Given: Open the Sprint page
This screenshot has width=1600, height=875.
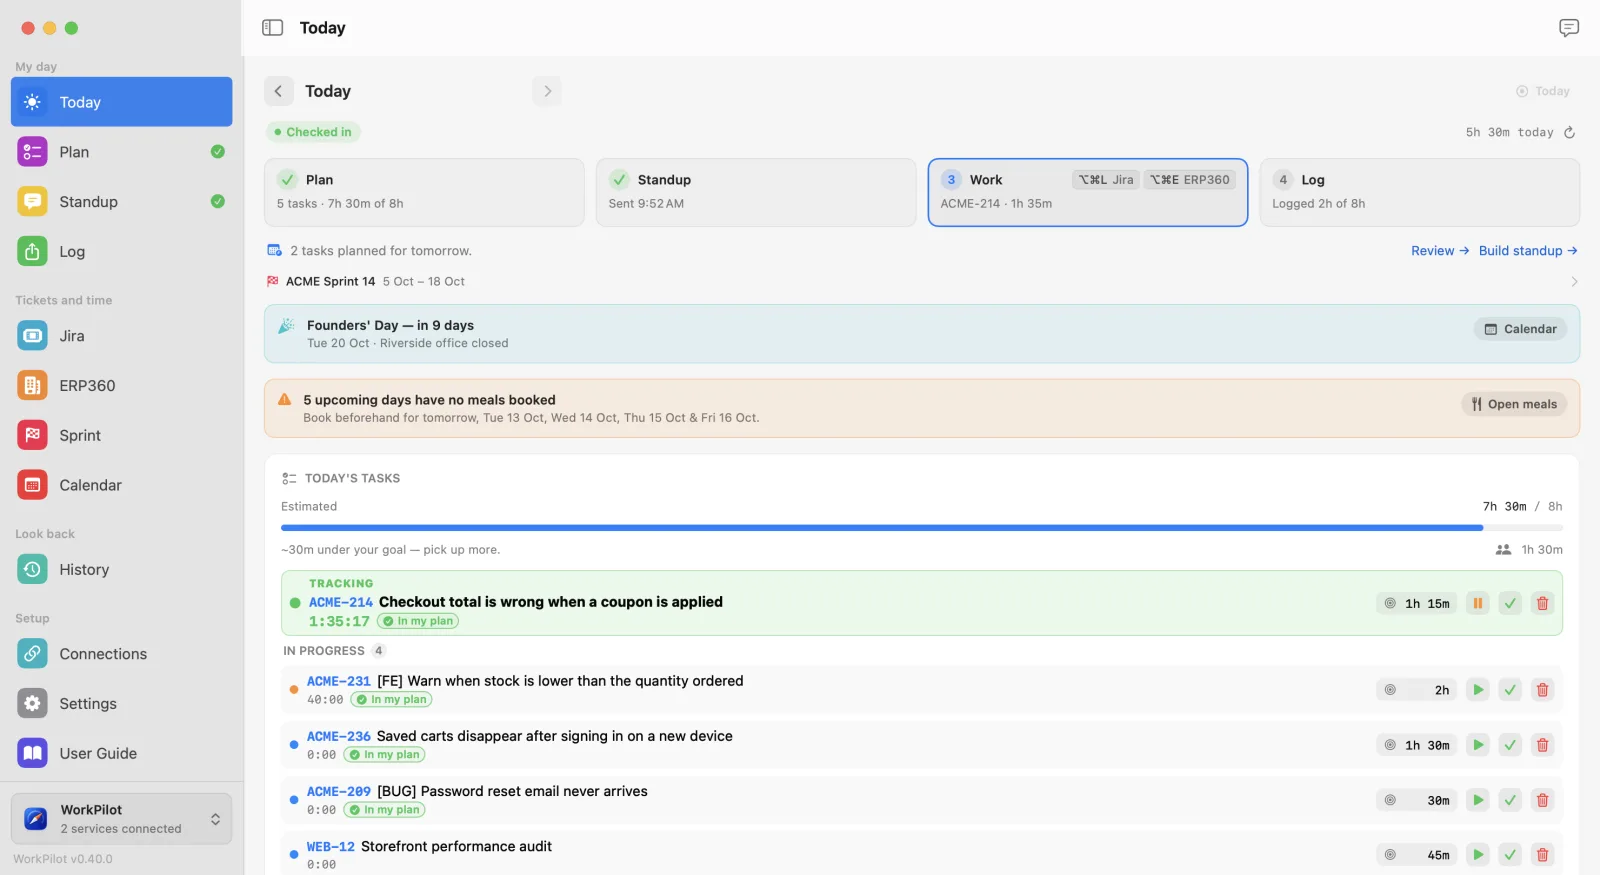Looking at the screenshot, I should 121,436.
